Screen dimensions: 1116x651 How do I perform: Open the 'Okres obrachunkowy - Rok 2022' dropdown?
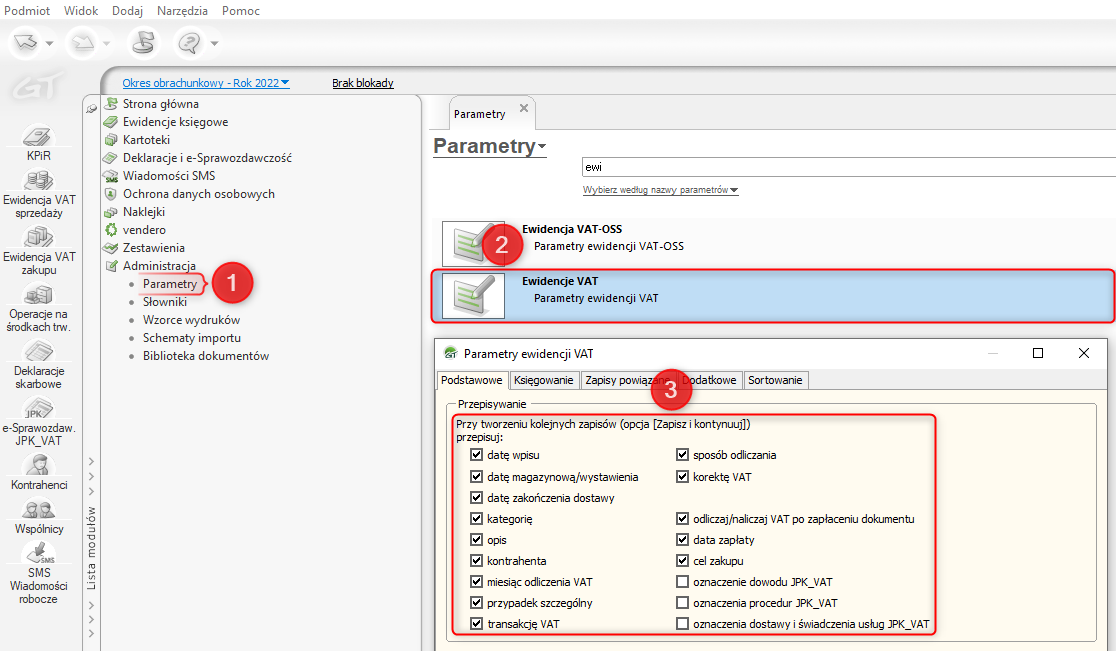[x=206, y=83]
